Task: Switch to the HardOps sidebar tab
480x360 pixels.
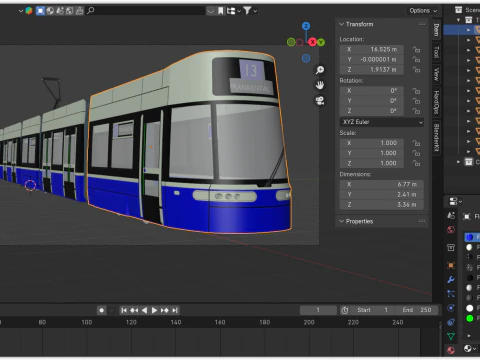Action: (x=436, y=102)
